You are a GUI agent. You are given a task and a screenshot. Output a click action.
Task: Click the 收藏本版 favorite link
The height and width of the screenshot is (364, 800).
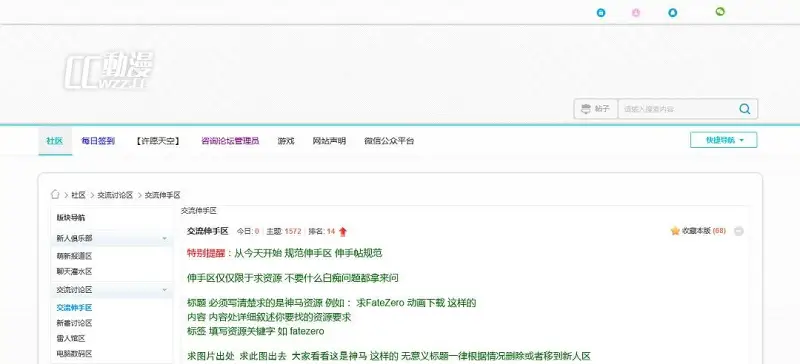(696, 231)
